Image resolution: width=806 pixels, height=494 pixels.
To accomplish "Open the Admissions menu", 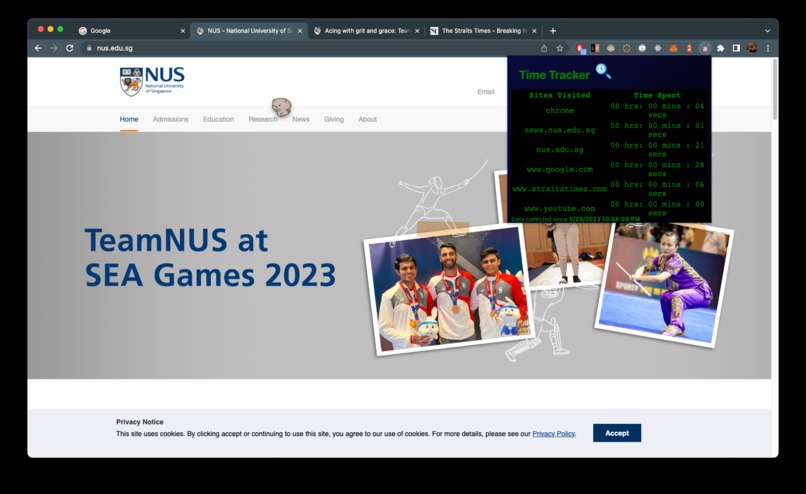I will pyautogui.click(x=171, y=119).
